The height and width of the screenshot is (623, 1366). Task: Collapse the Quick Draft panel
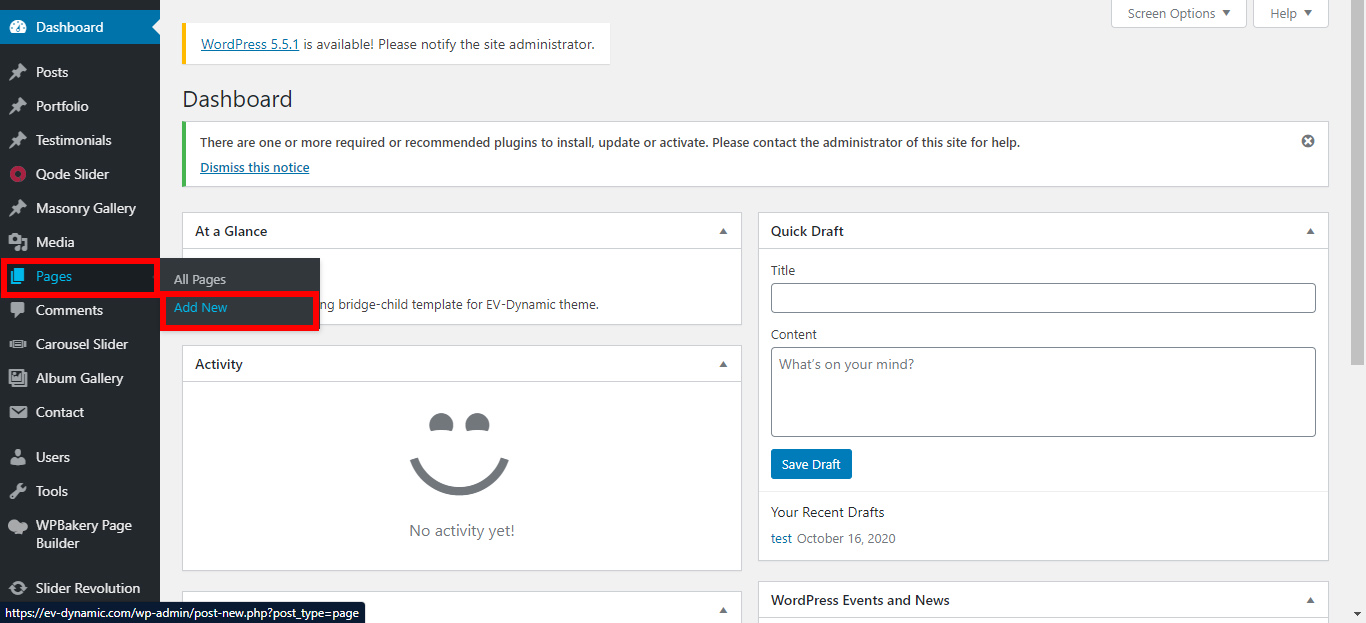(x=1310, y=231)
